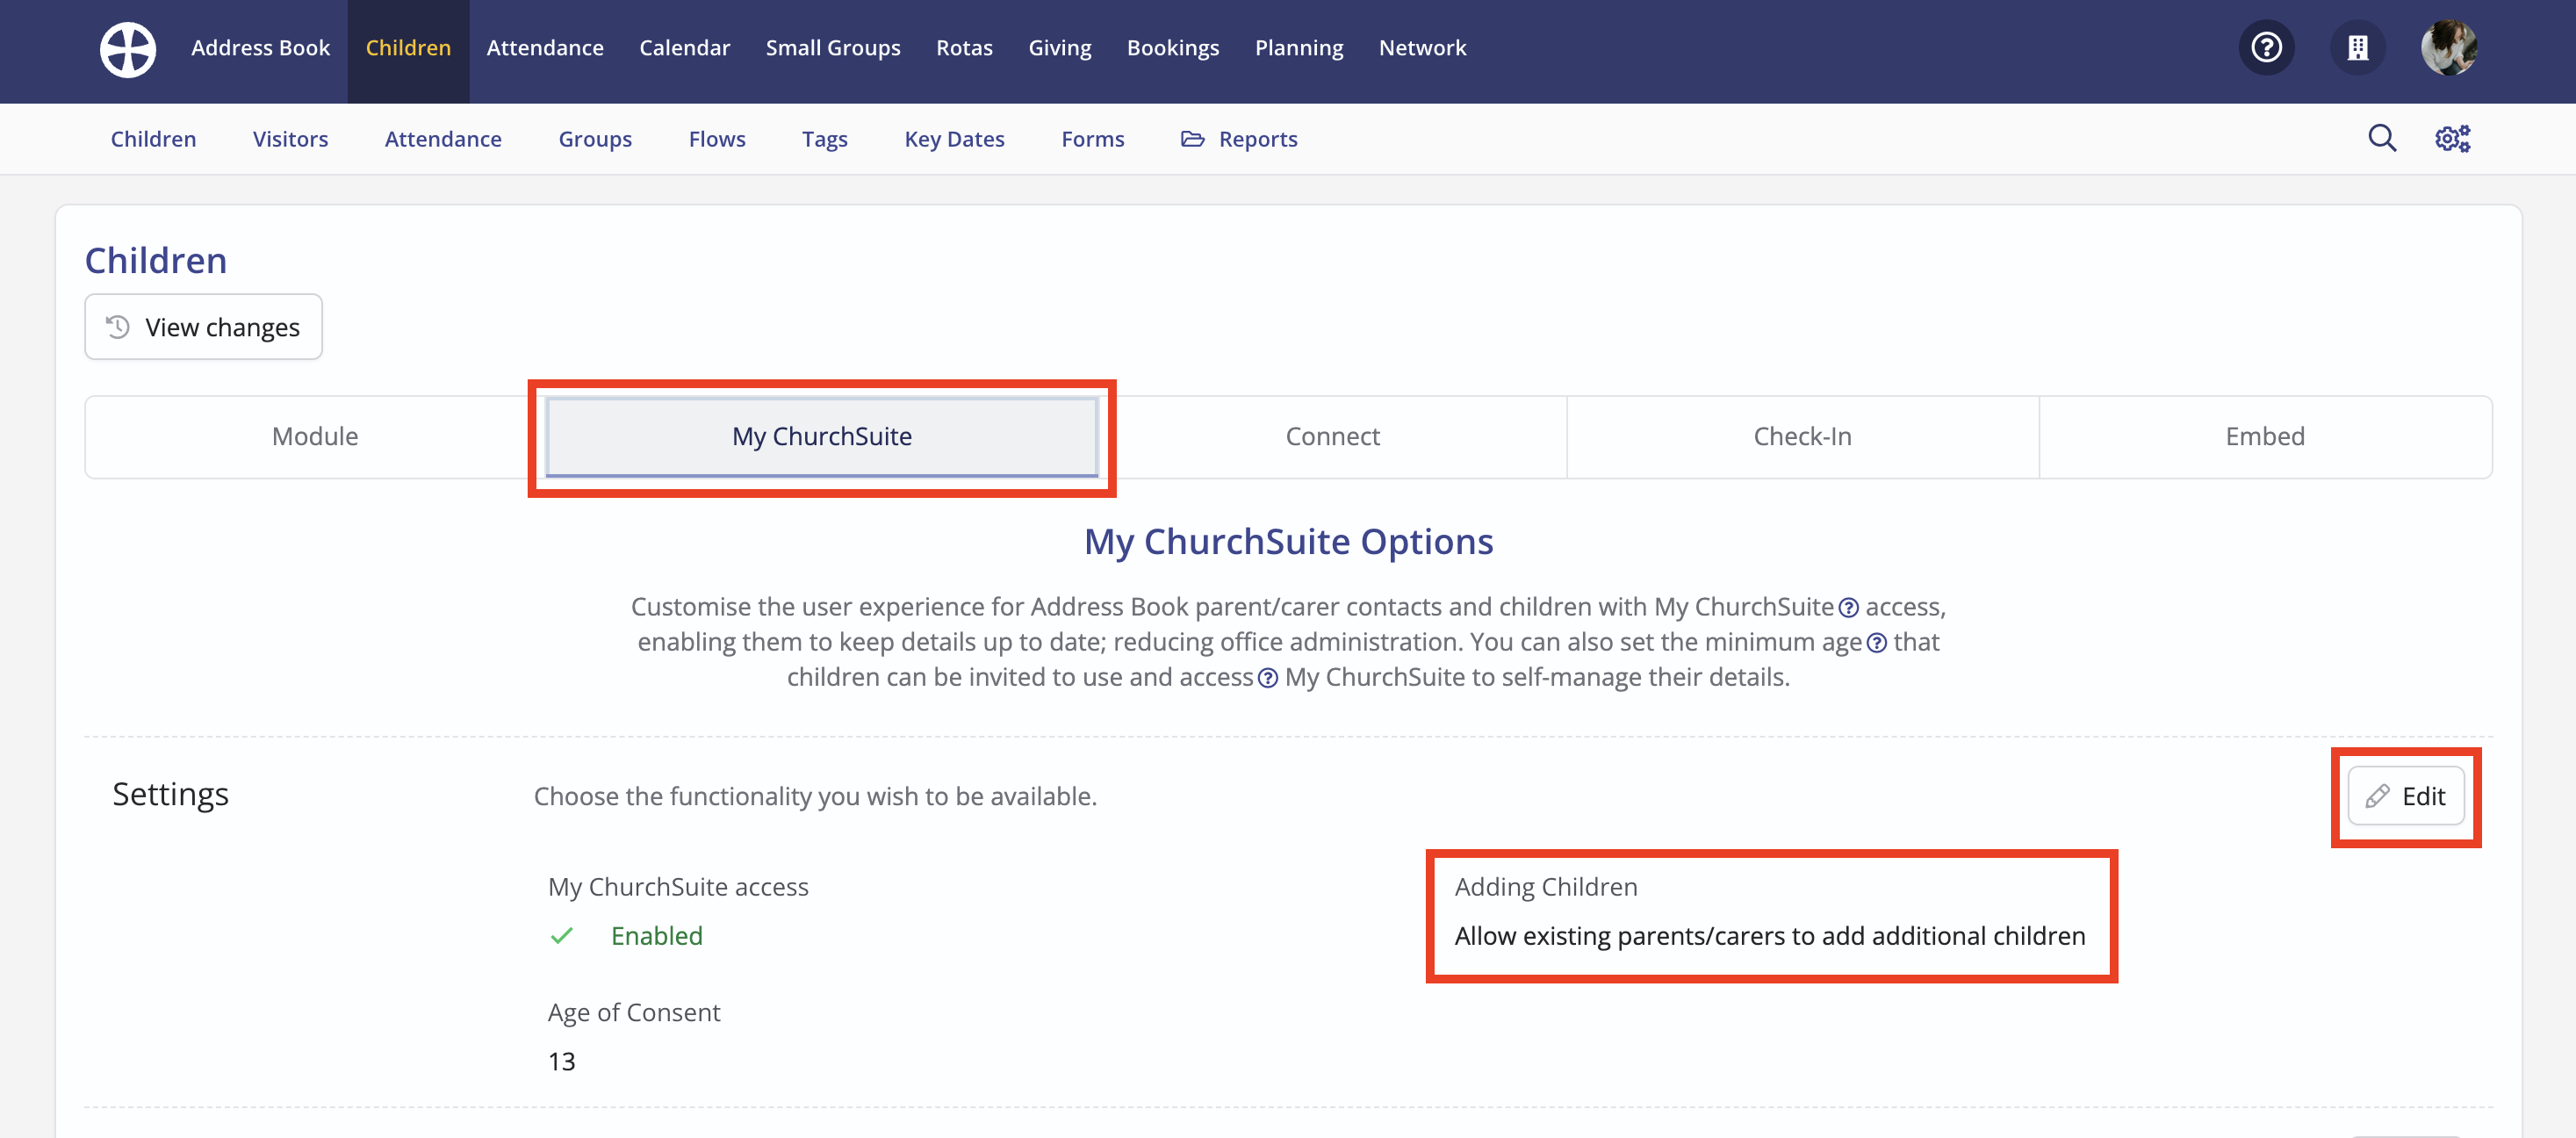Open the Network module
The width and height of the screenshot is (2576, 1138).
pyautogui.click(x=1422, y=47)
